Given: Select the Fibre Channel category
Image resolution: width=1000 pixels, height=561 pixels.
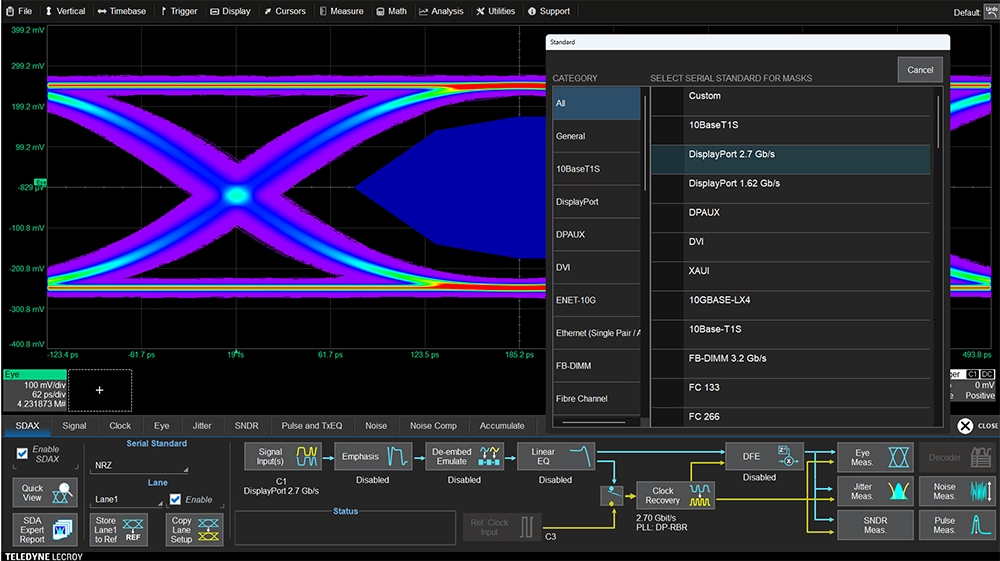Looking at the screenshot, I should coord(596,398).
